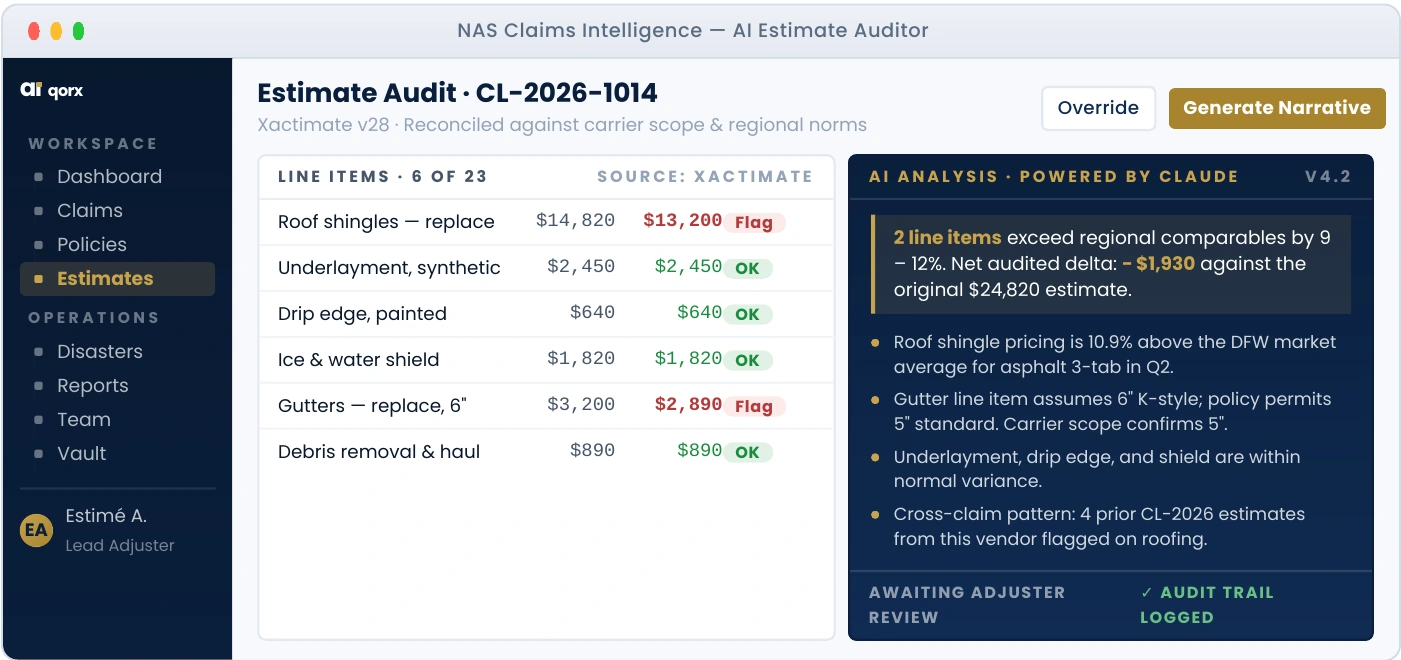This screenshot has height=660, width=1401.
Task: Click OK badge on Ice & water shield row
Action: [x=747, y=360]
